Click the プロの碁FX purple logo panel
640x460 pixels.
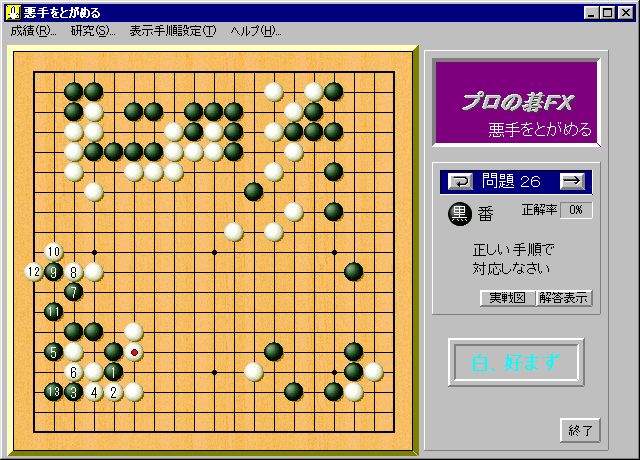point(515,103)
